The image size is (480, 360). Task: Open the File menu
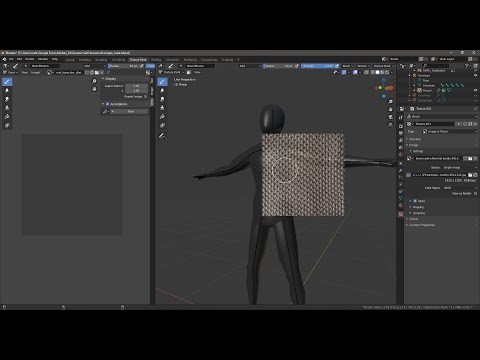(x=11, y=59)
